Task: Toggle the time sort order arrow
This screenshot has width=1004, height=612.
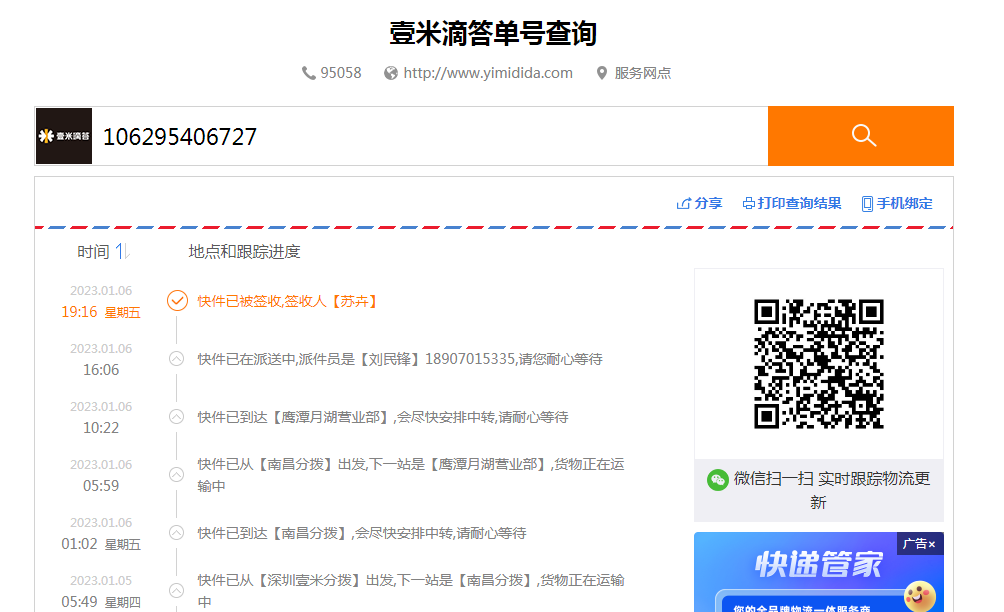Action: (x=122, y=252)
